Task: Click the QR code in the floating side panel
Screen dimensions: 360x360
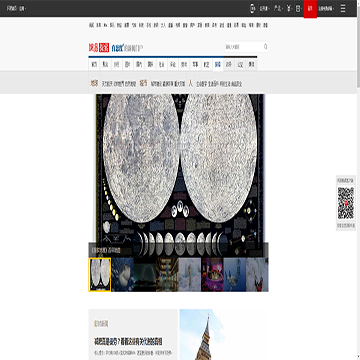Action: click(346, 203)
